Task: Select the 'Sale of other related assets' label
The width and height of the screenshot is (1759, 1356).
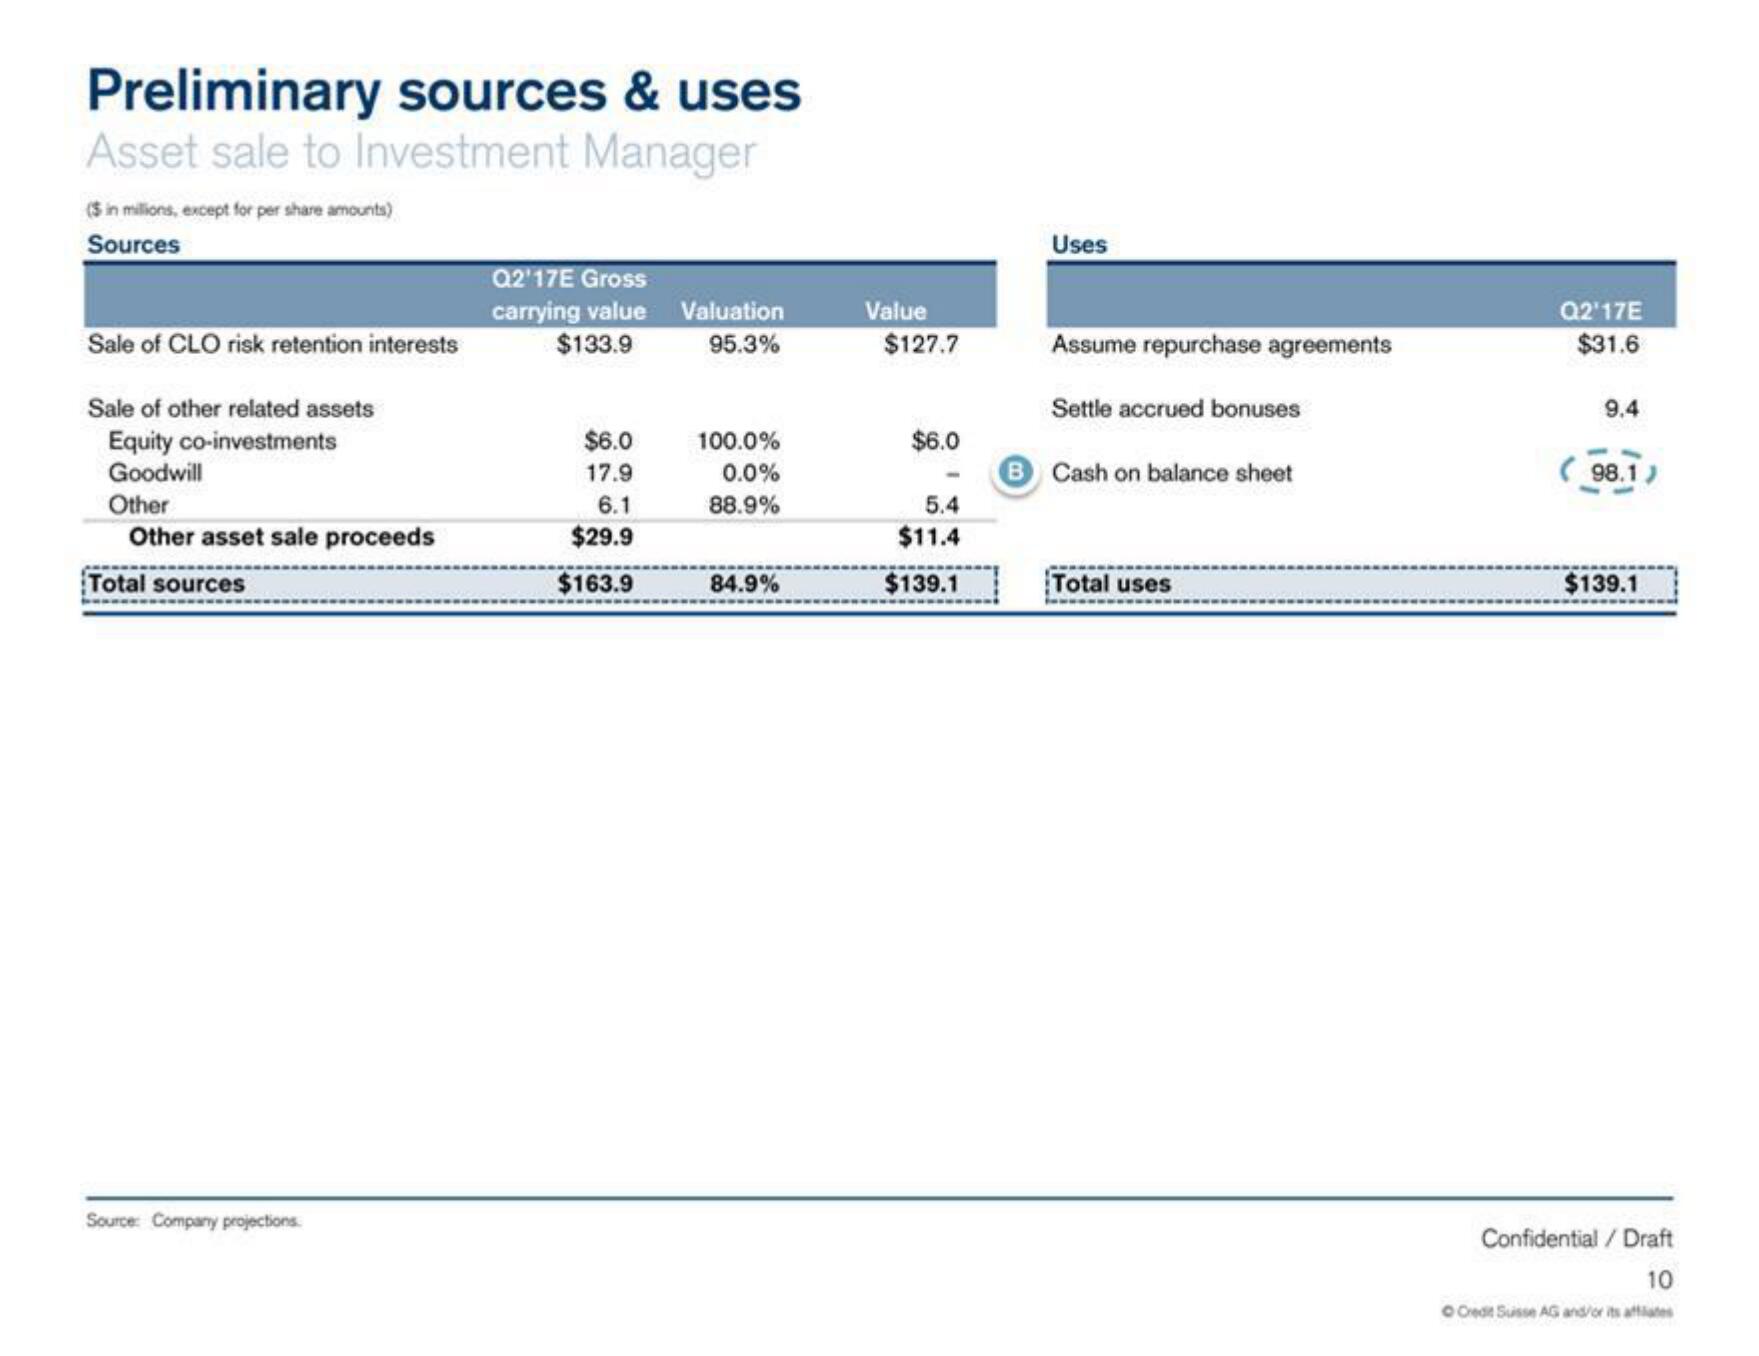Action: tap(230, 408)
